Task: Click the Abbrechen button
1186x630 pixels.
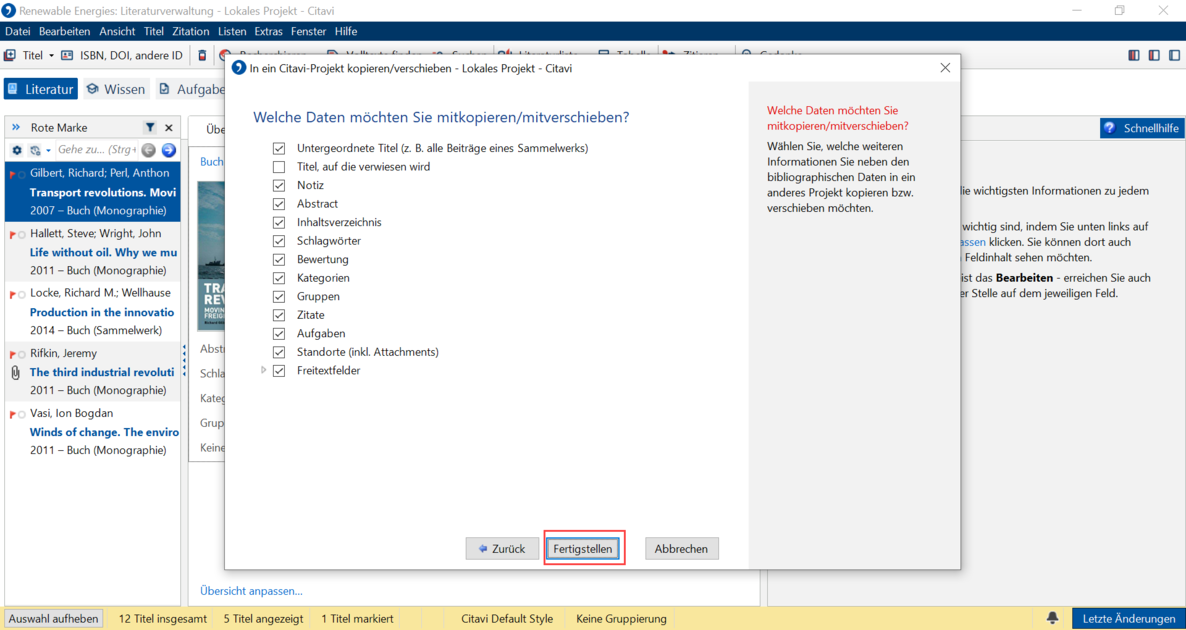Action: pos(681,549)
